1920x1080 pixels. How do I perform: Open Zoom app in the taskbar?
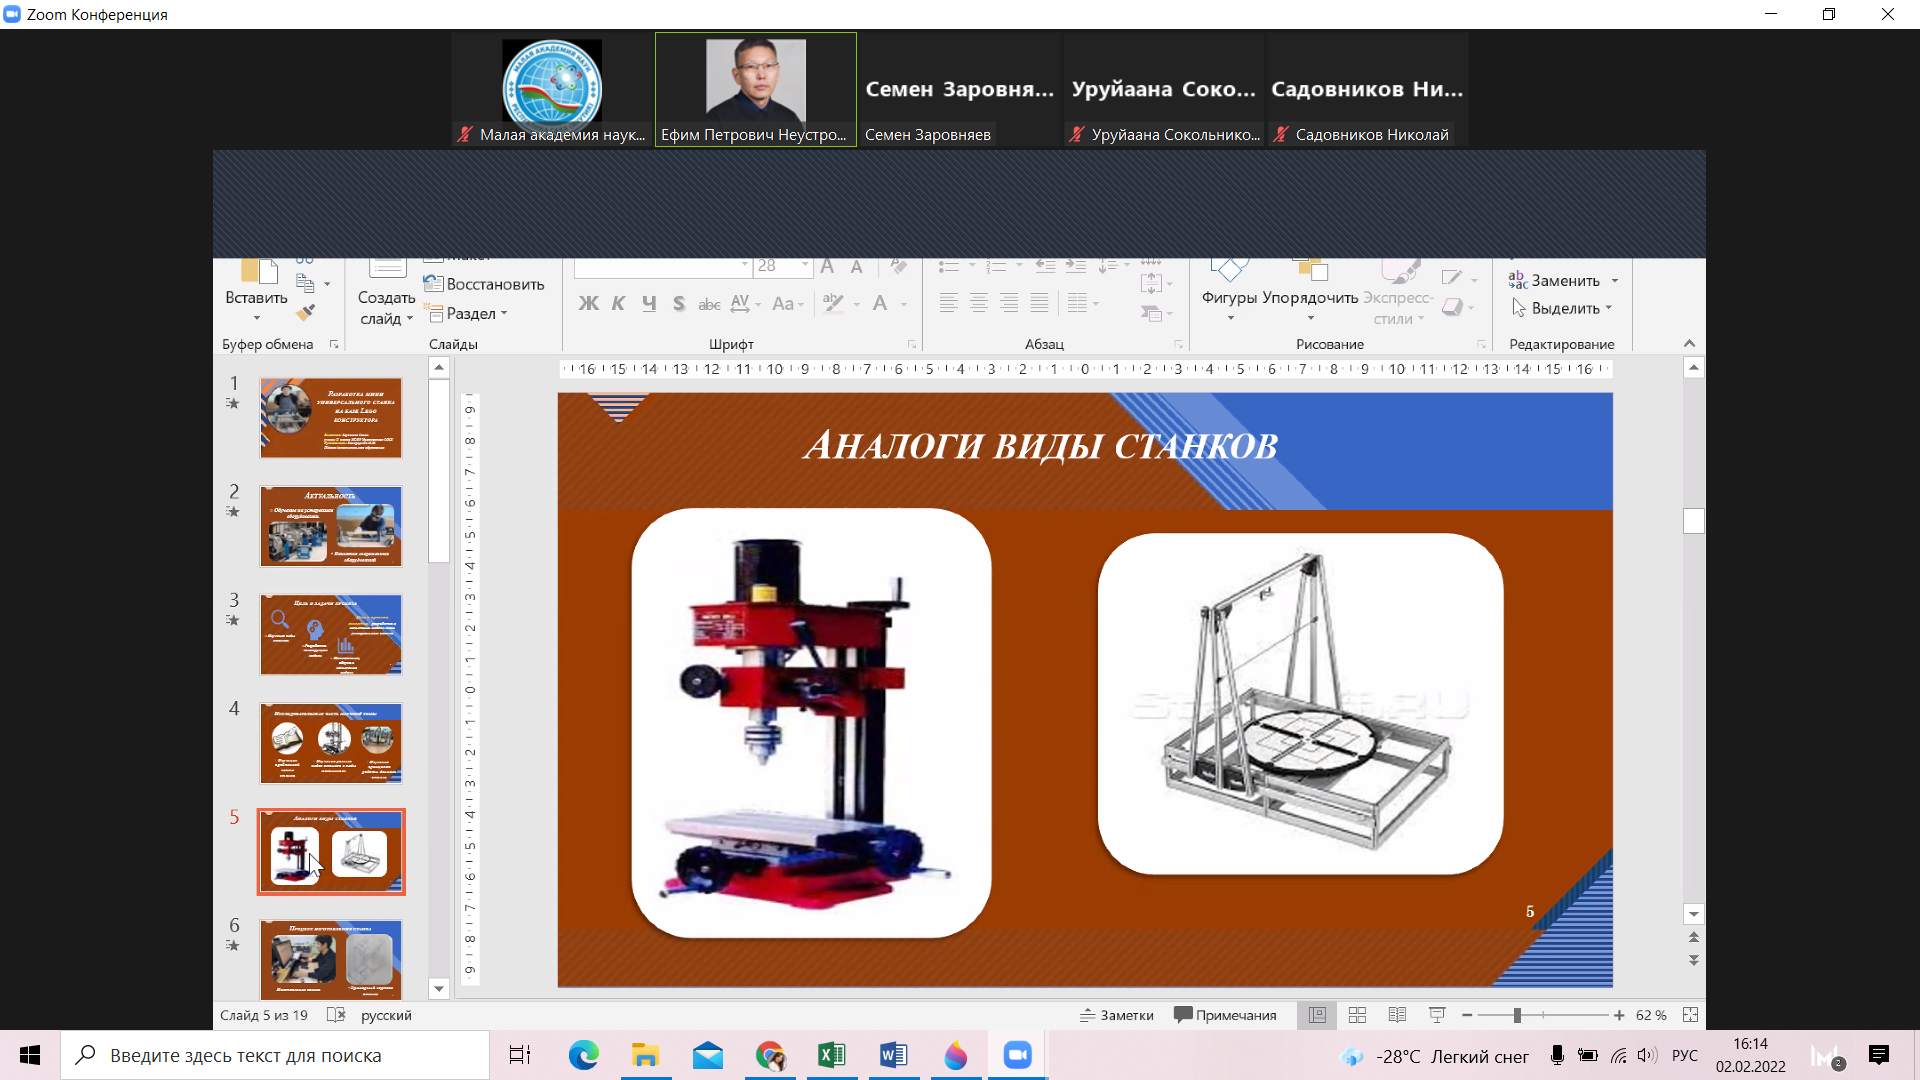1017,1055
